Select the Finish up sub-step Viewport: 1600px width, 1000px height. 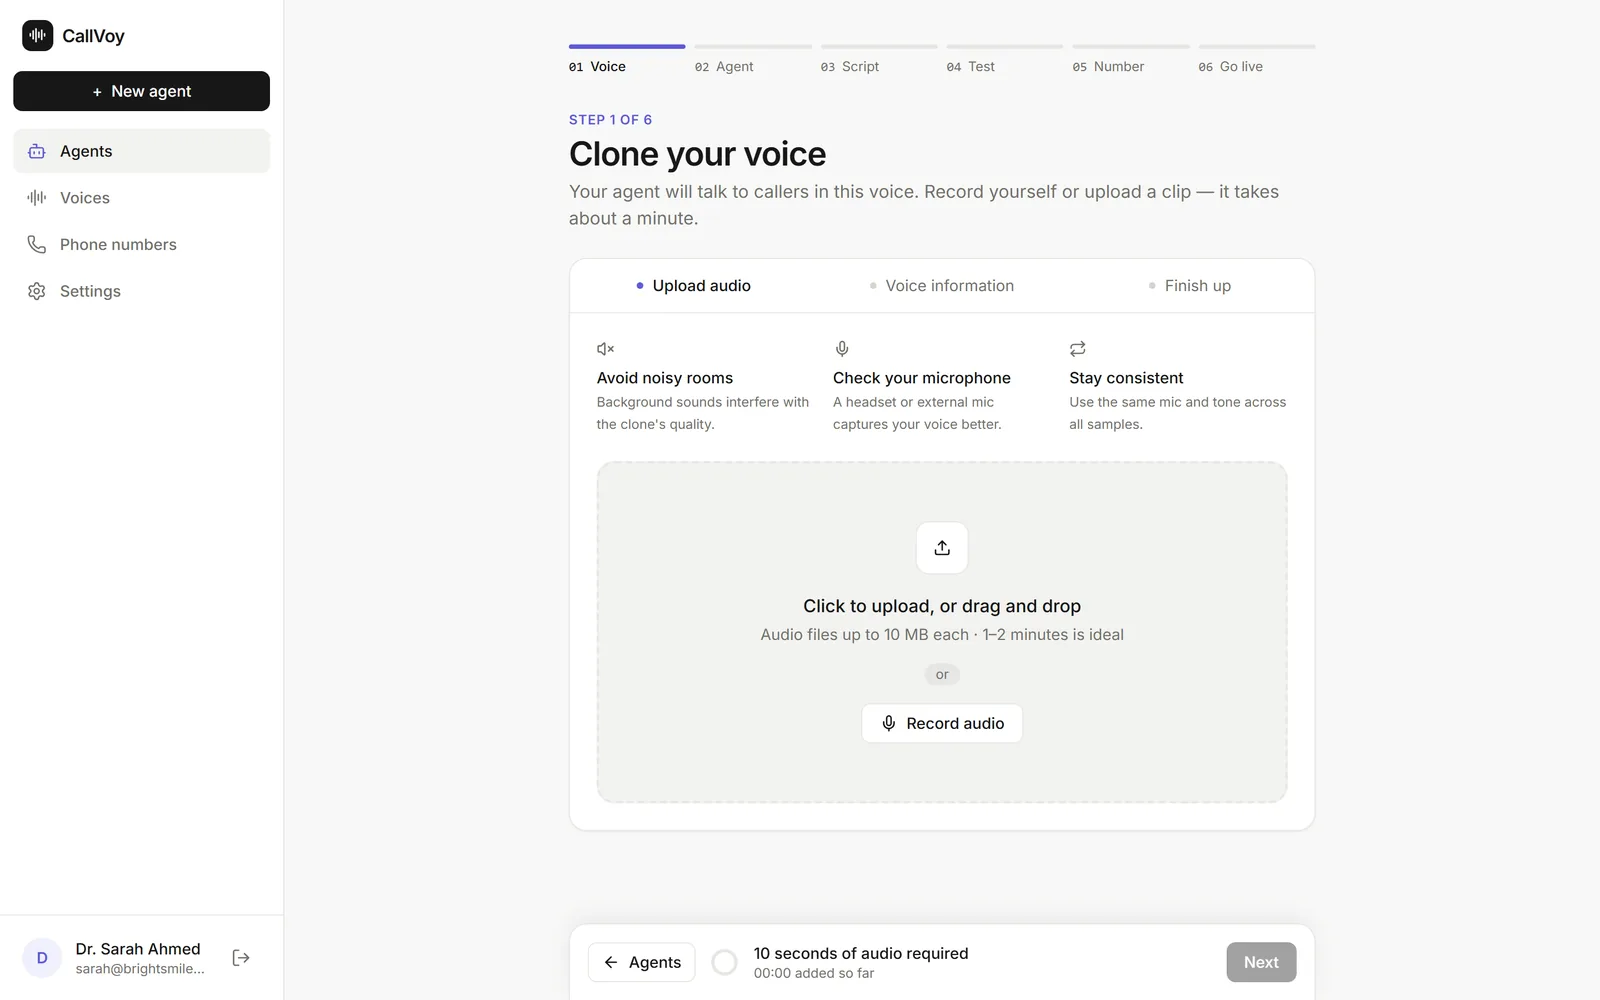coord(1189,286)
